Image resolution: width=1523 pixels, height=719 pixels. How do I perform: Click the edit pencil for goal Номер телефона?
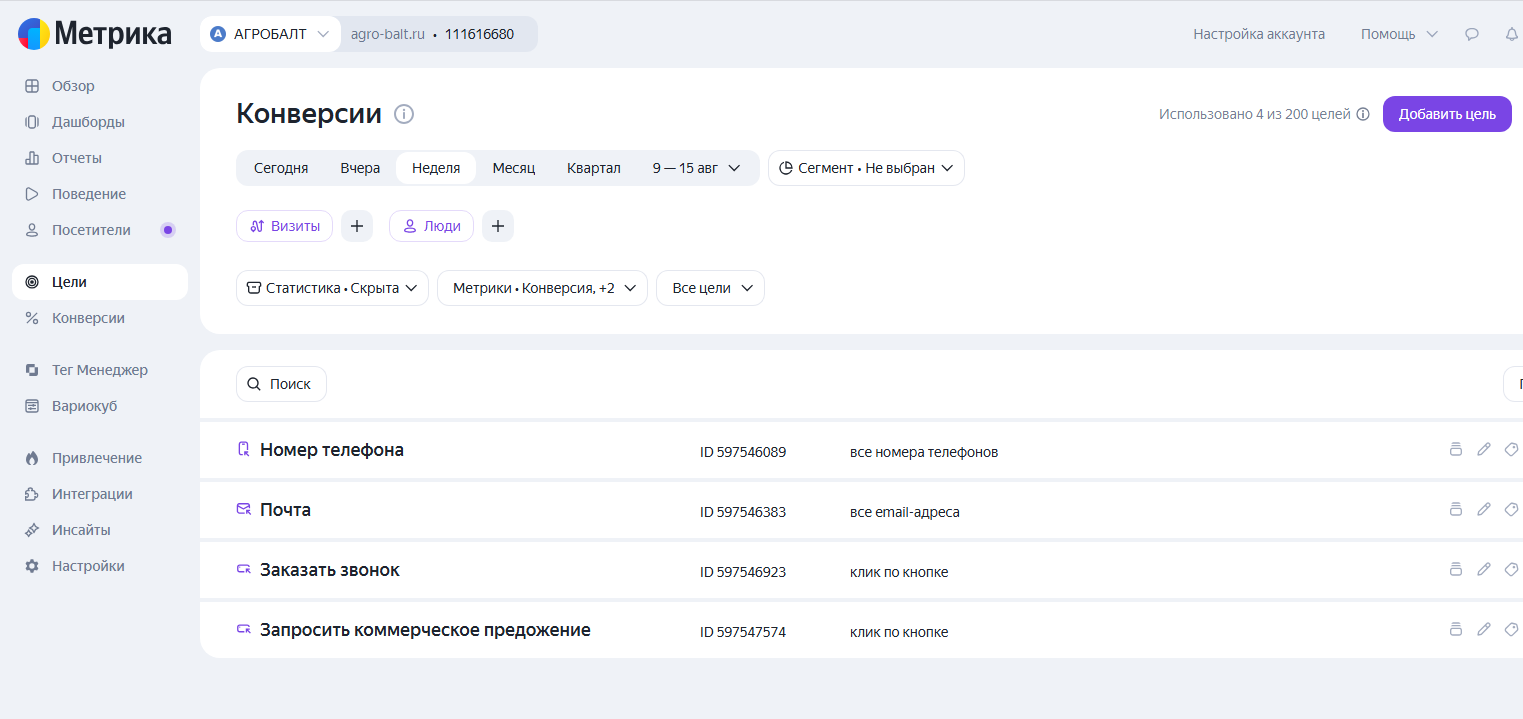[x=1484, y=449]
